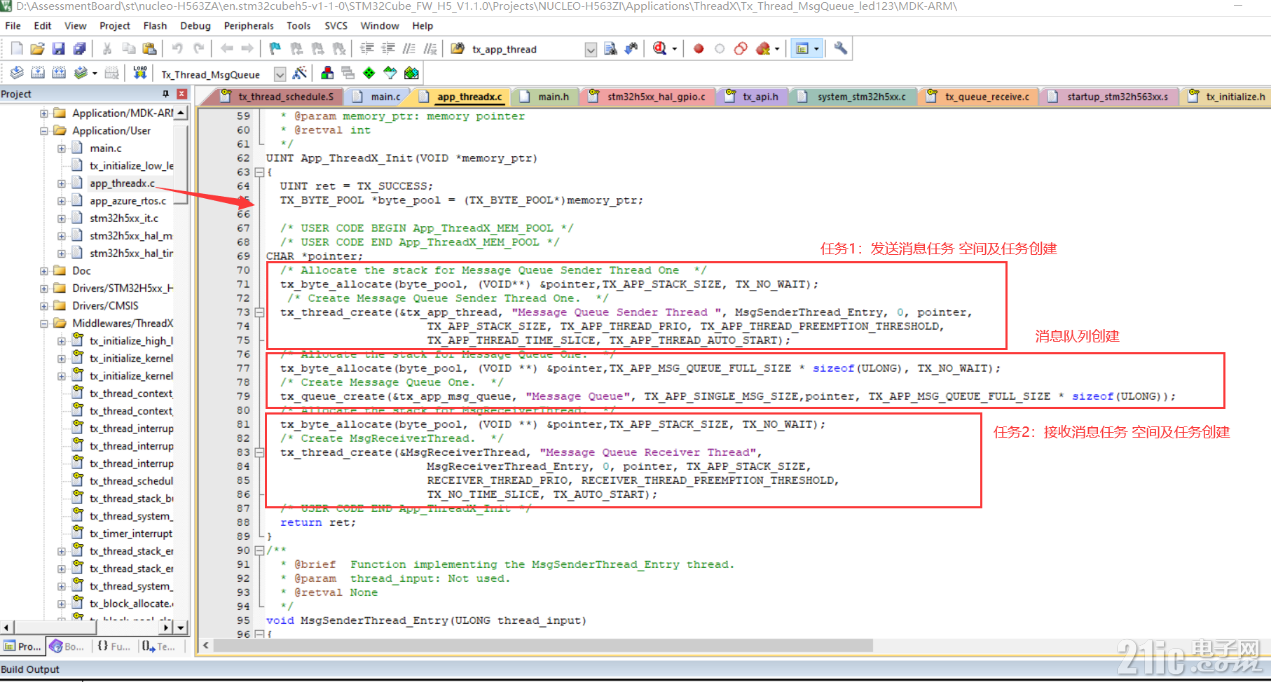The height and width of the screenshot is (682, 1271).
Task: Undo the last edit
Action: [177, 48]
